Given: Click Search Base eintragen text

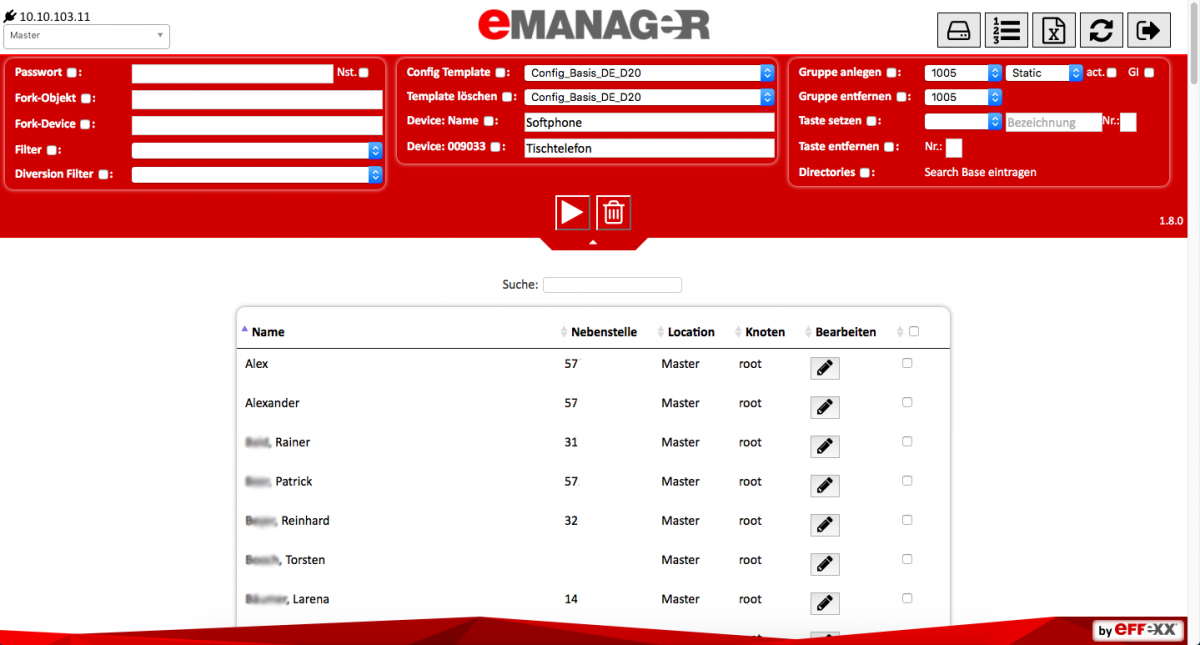Looking at the screenshot, I should click(x=980, y=172).
